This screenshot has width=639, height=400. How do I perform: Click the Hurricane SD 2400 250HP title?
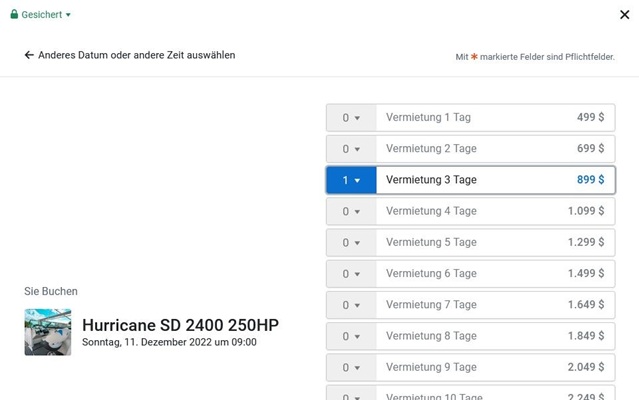point(180,325)
